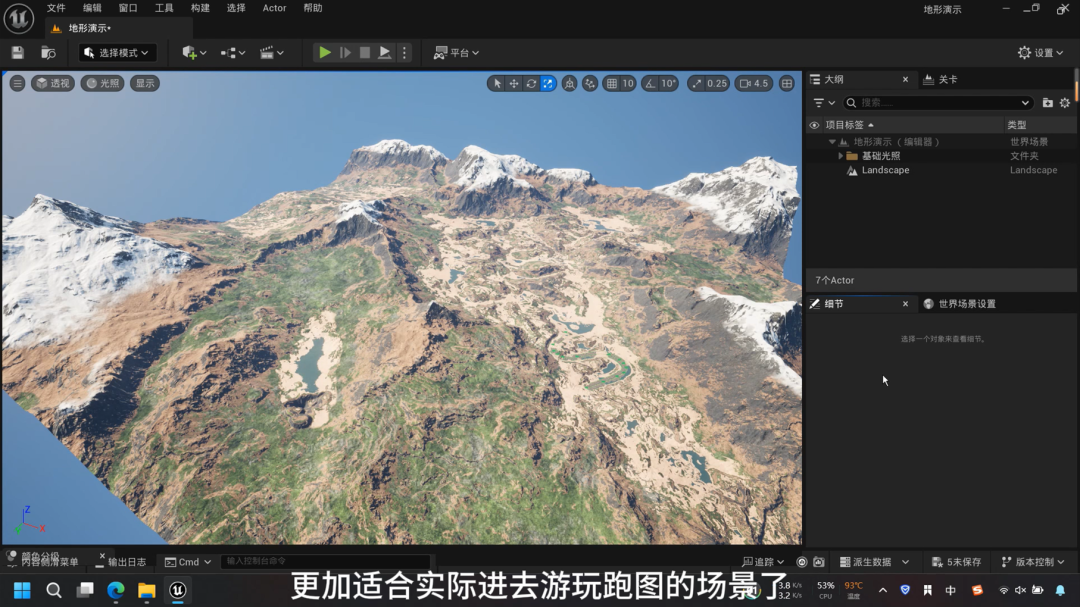
Task: Choose the rotate tool
Action: coord(531,83)
